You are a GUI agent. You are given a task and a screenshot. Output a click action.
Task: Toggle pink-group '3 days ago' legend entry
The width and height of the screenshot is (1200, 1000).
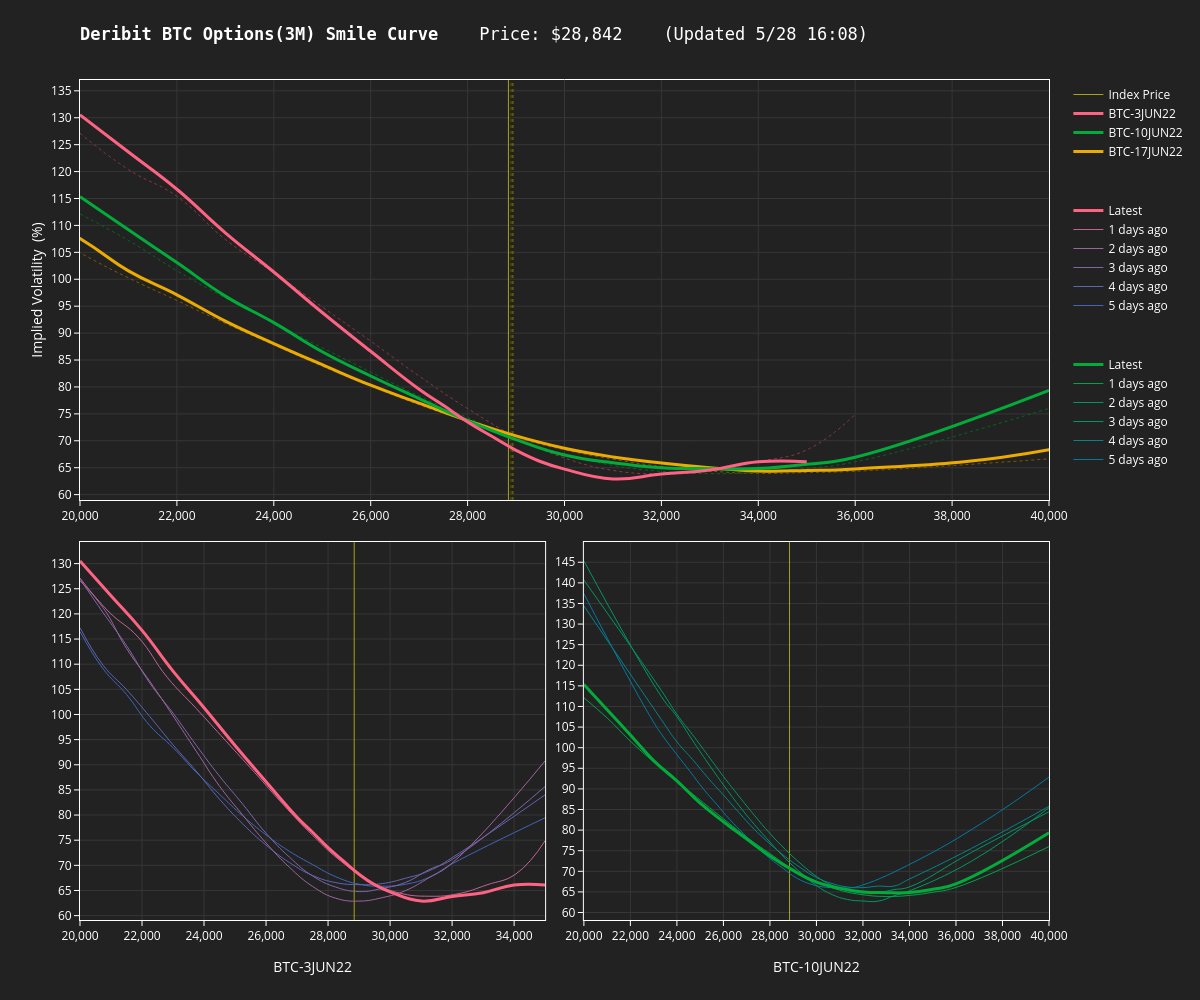(1120, 268)
